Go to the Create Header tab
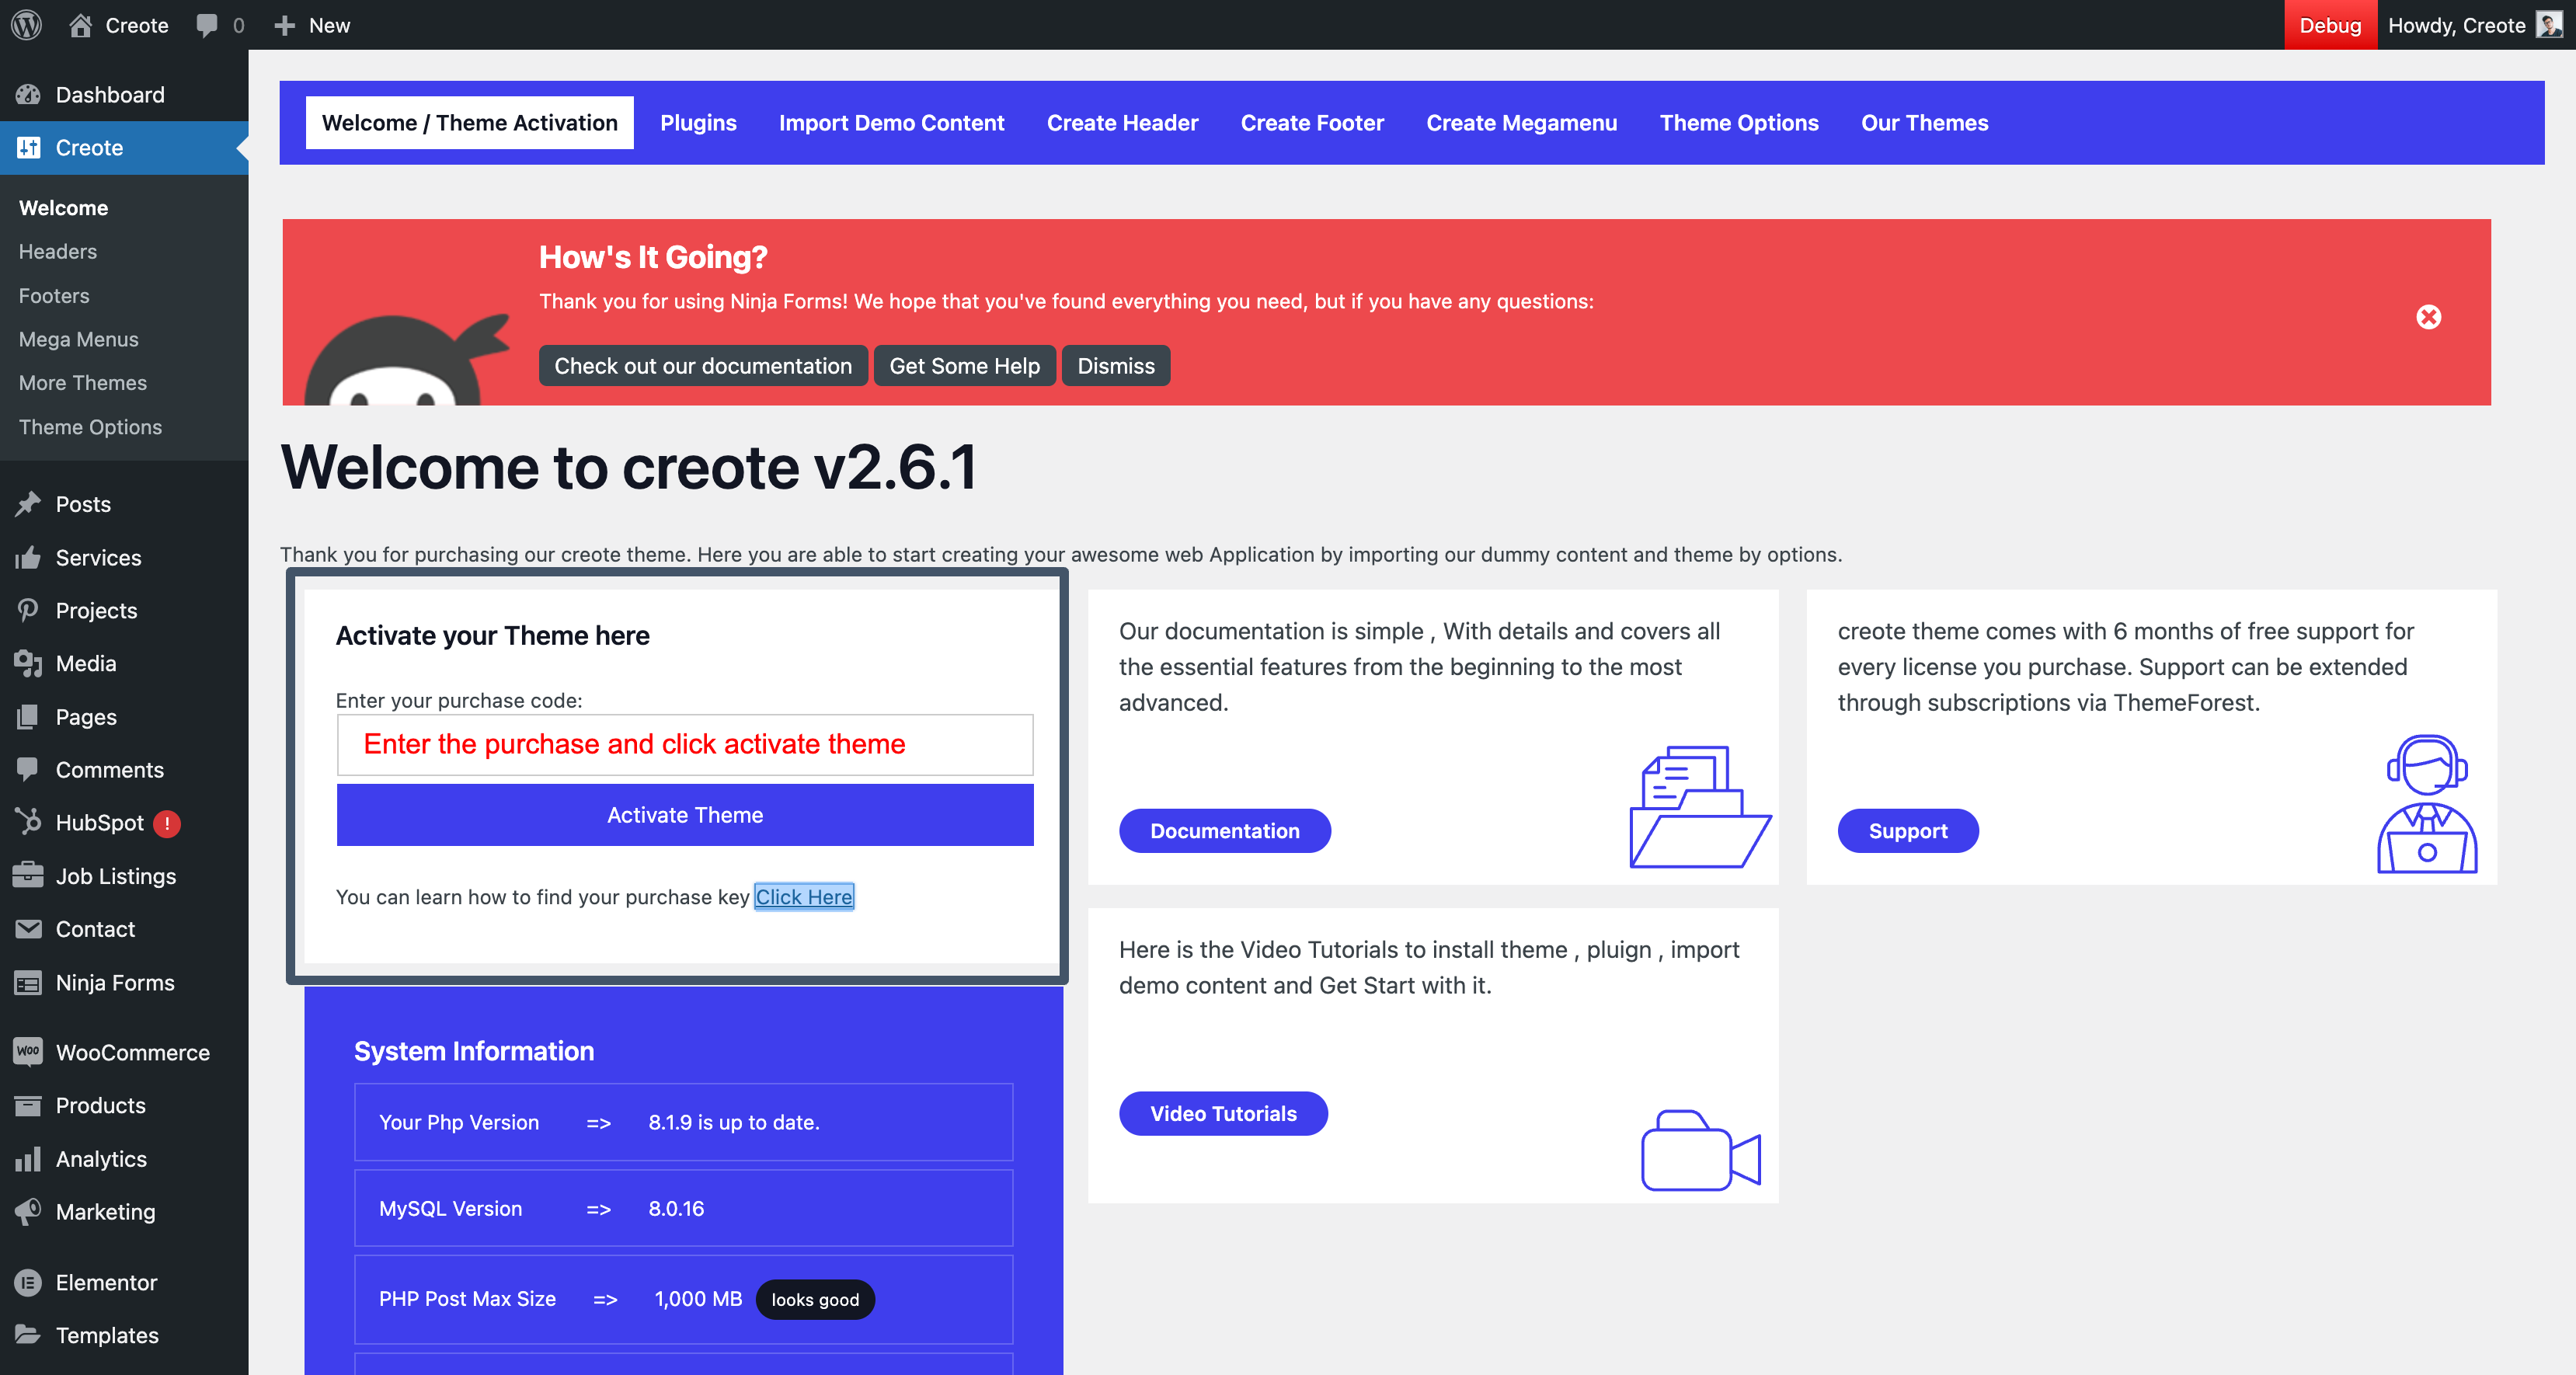This screenshot has height=1375, width=2576. tap(1122, 123)
